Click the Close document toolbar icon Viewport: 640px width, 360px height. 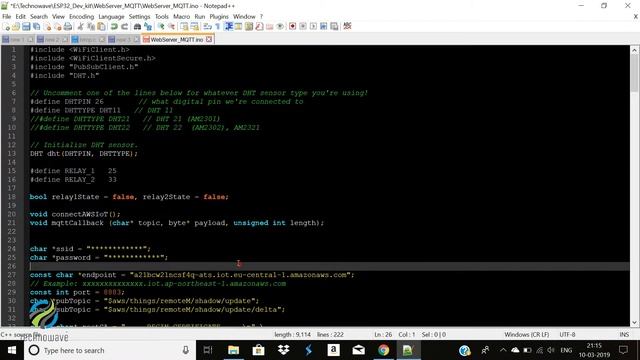[48, 27]
